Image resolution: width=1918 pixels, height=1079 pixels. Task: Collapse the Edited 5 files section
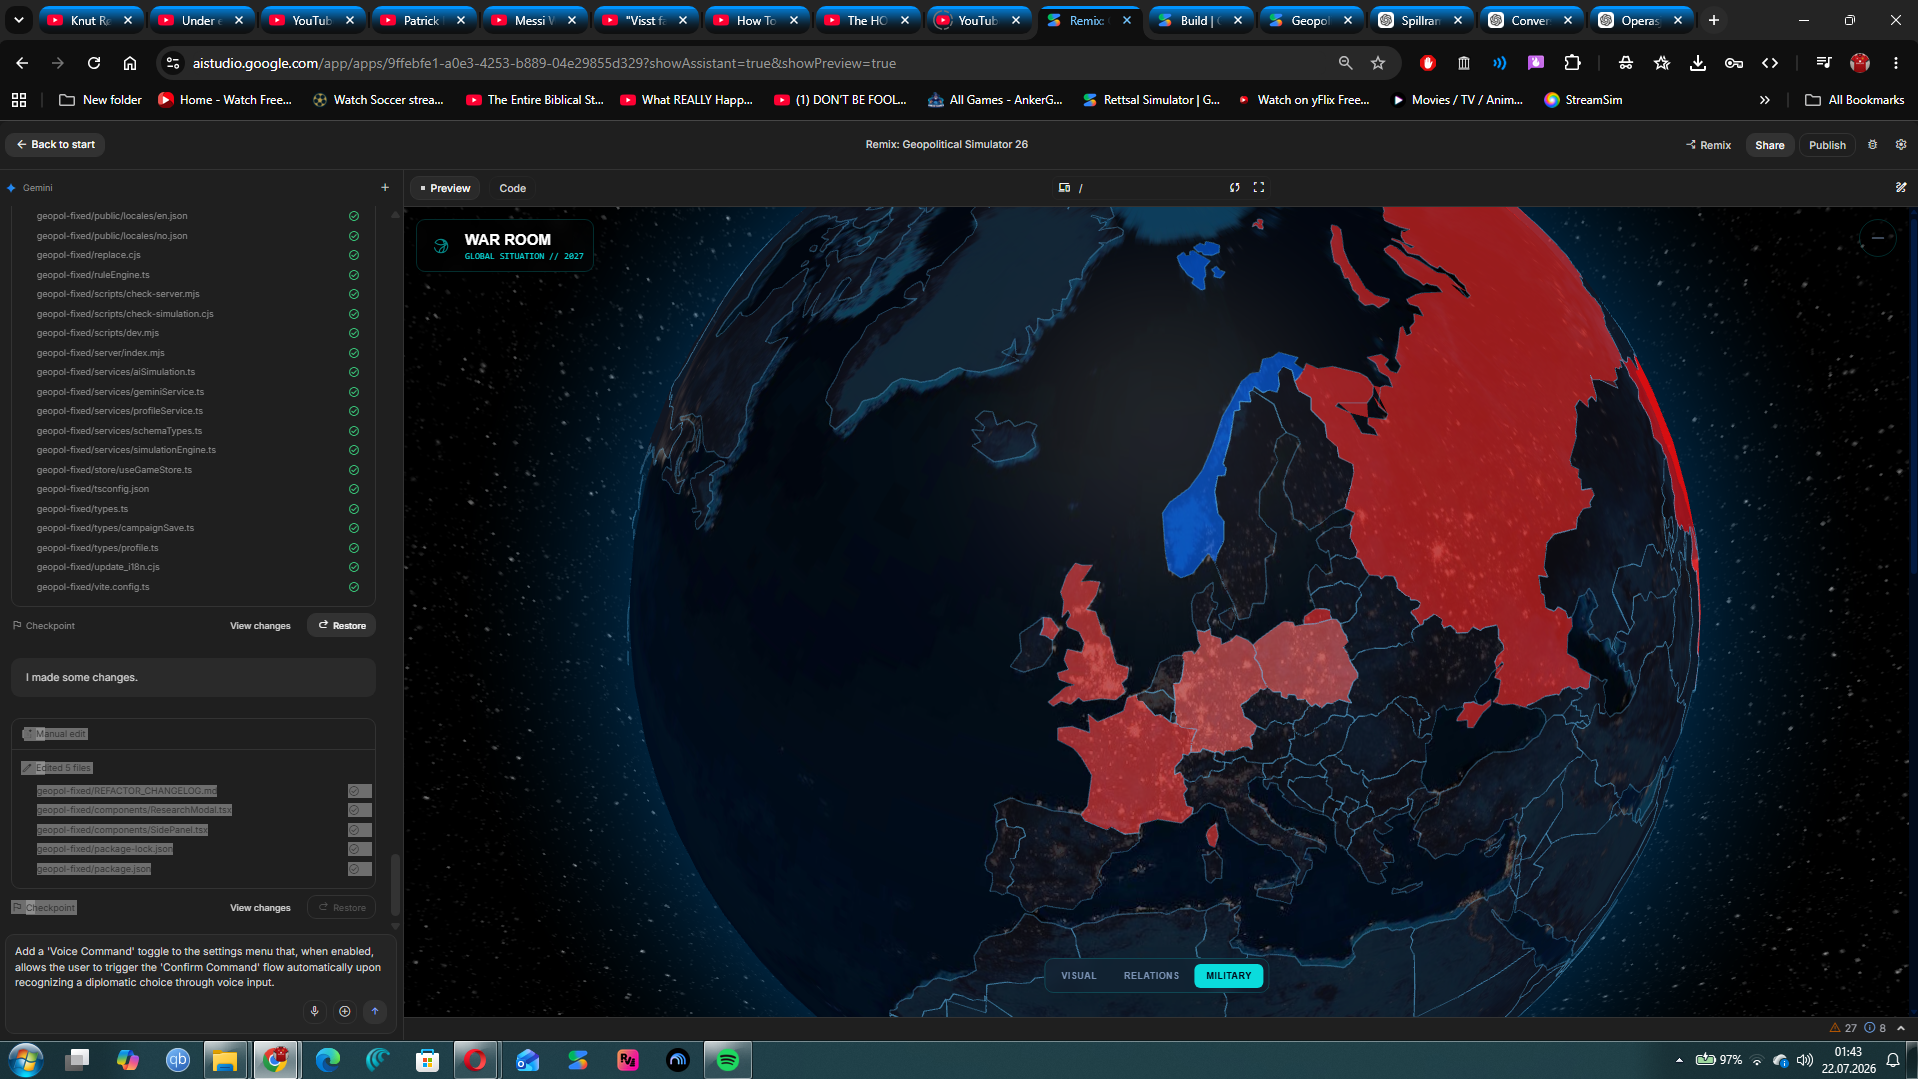(57, 768)
